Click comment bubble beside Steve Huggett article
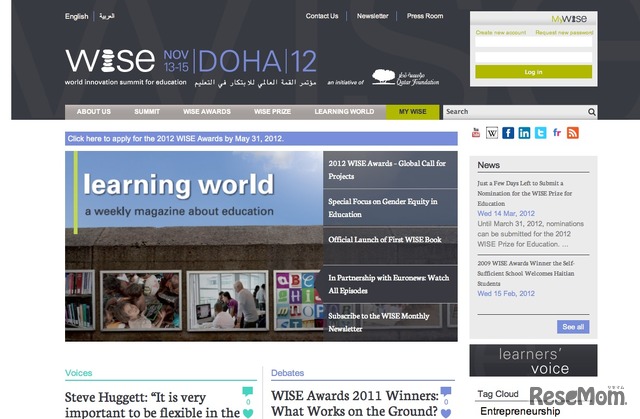The image size is (640, 419). coord(247,391)
